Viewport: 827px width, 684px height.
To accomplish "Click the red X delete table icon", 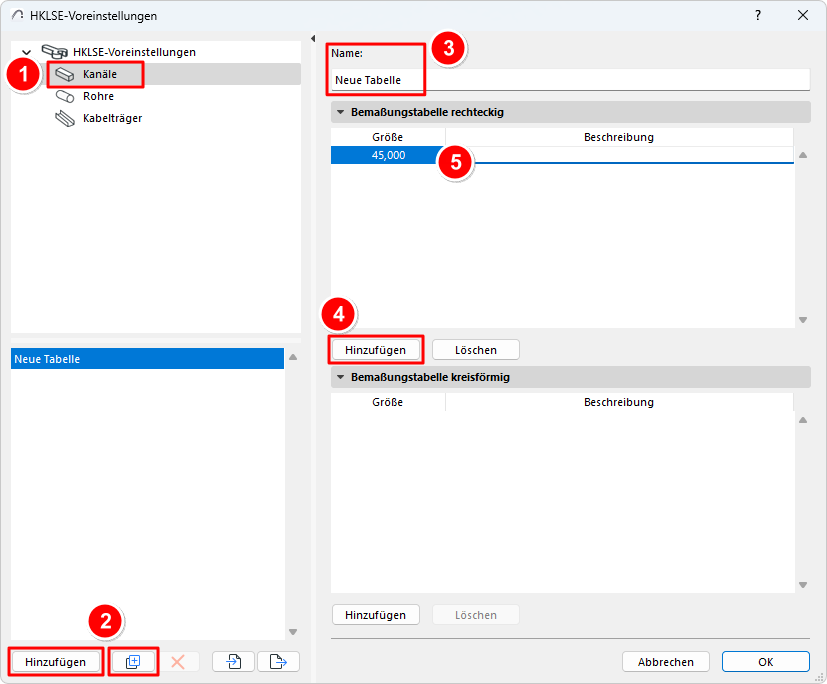I will [178, 661].
